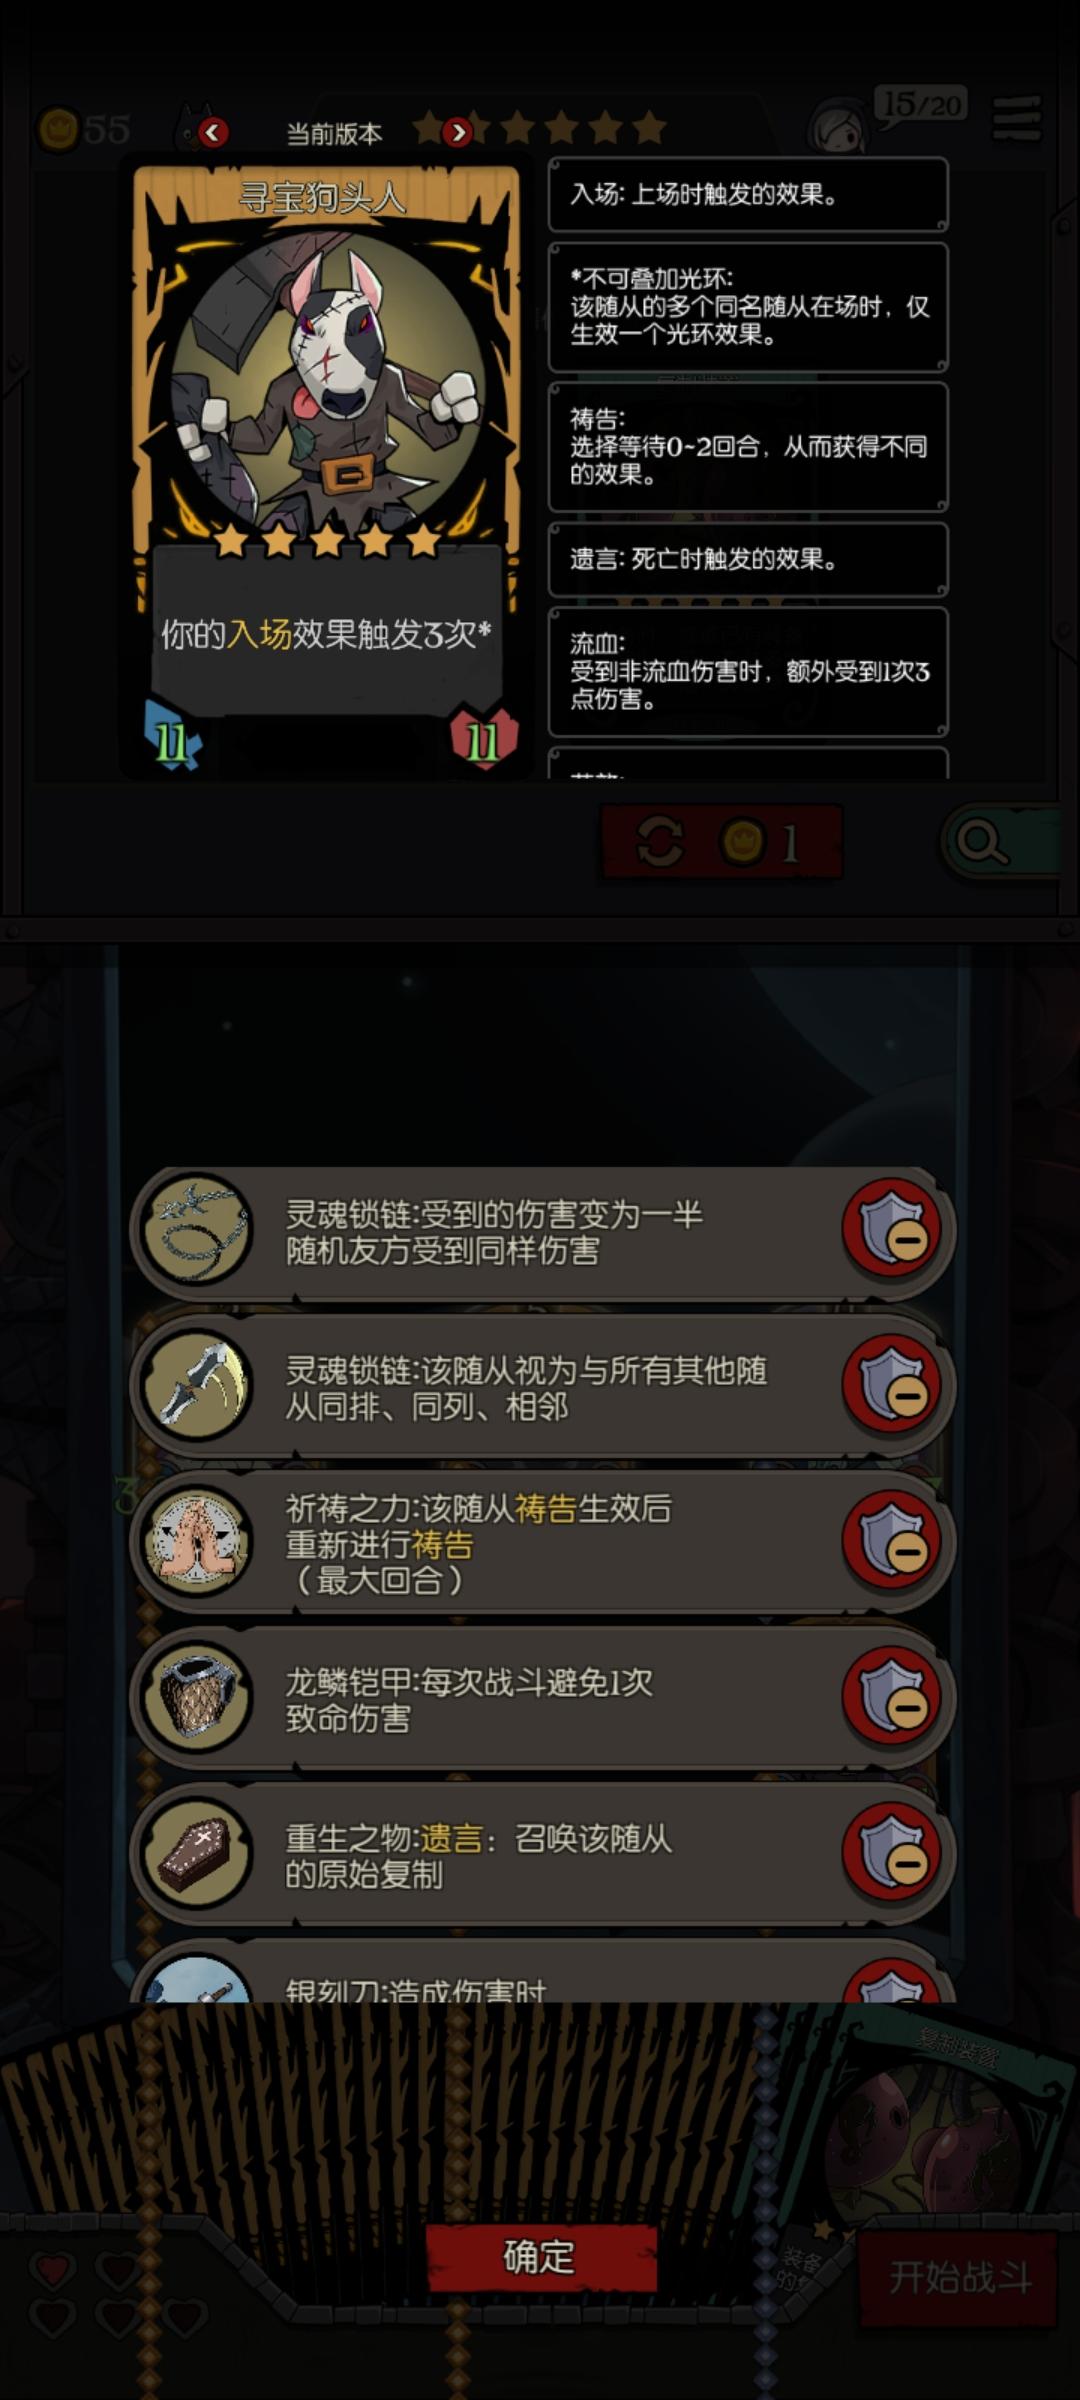Click the magnifying glass search icon
Image resolution: width=1080 pixels, height=2400 pixels.
click(982, 843)
